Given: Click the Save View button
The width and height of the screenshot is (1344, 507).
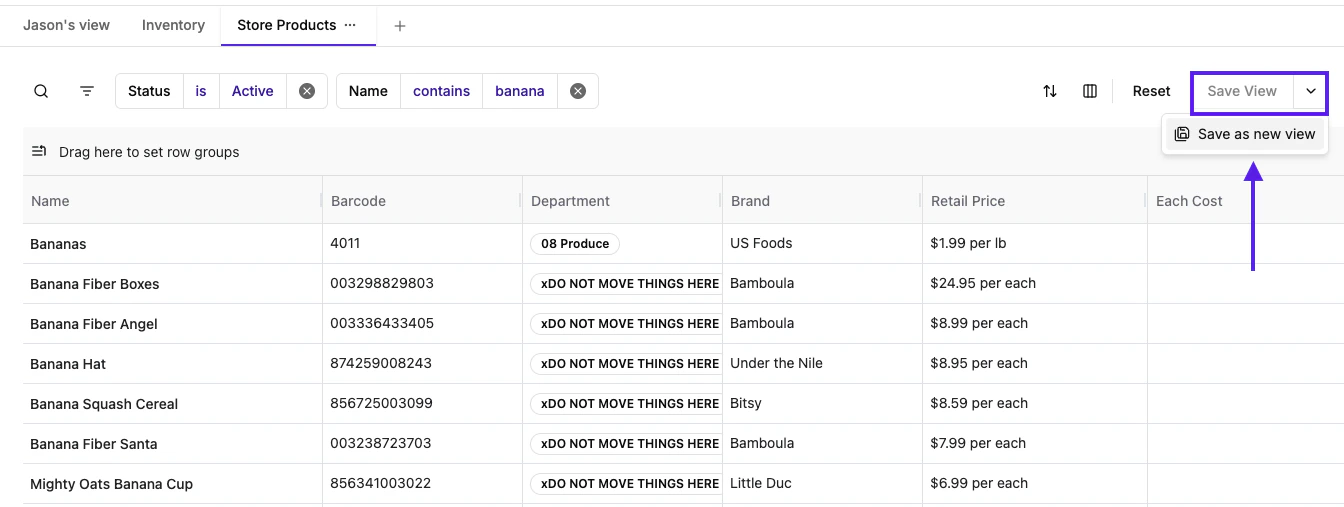Looking at the screenshot, I should coord(1242,91).
